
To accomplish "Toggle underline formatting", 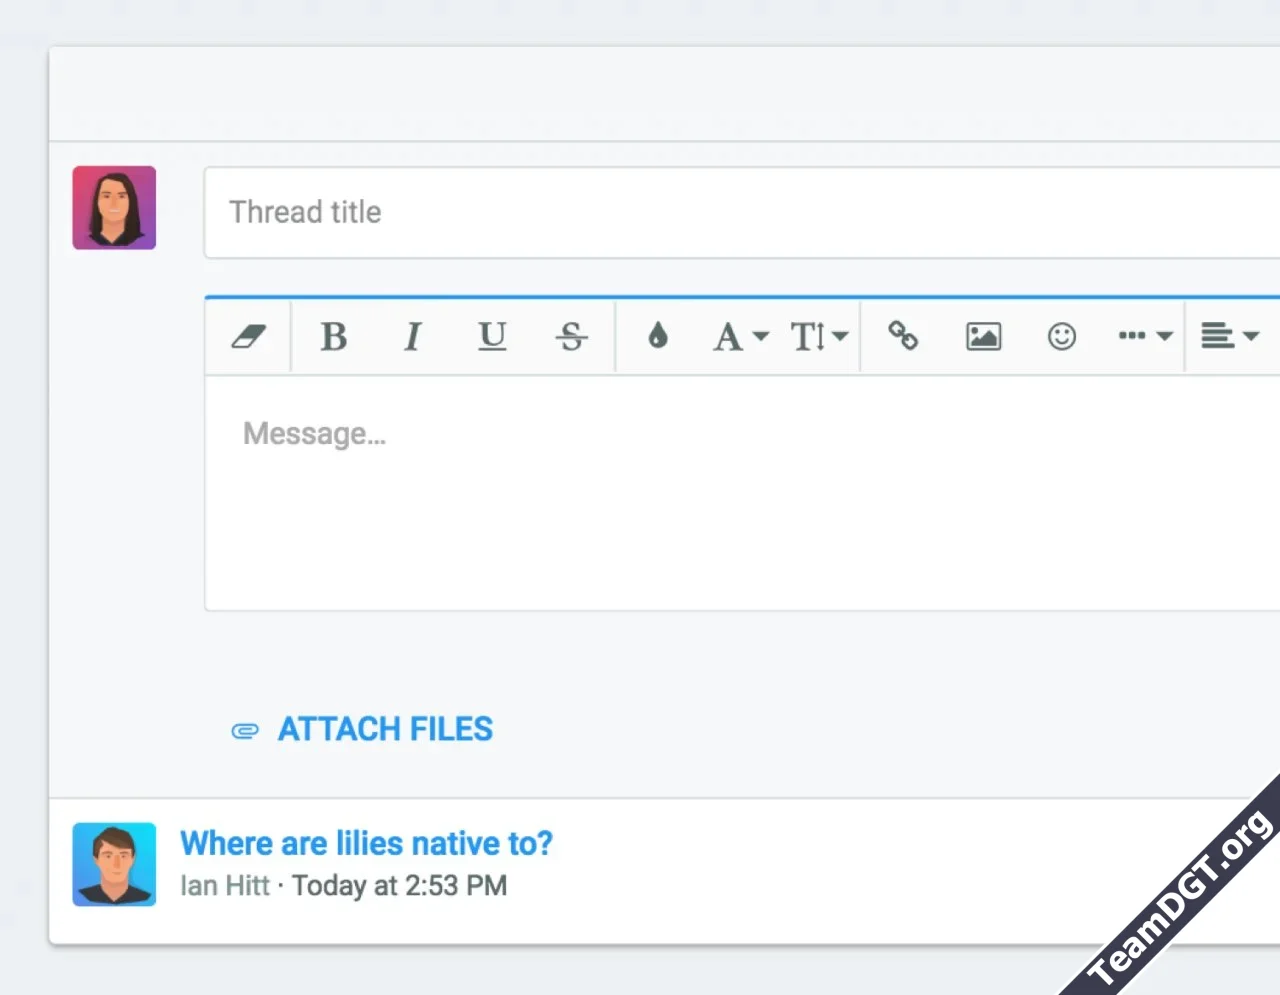I will click(492, 337).
